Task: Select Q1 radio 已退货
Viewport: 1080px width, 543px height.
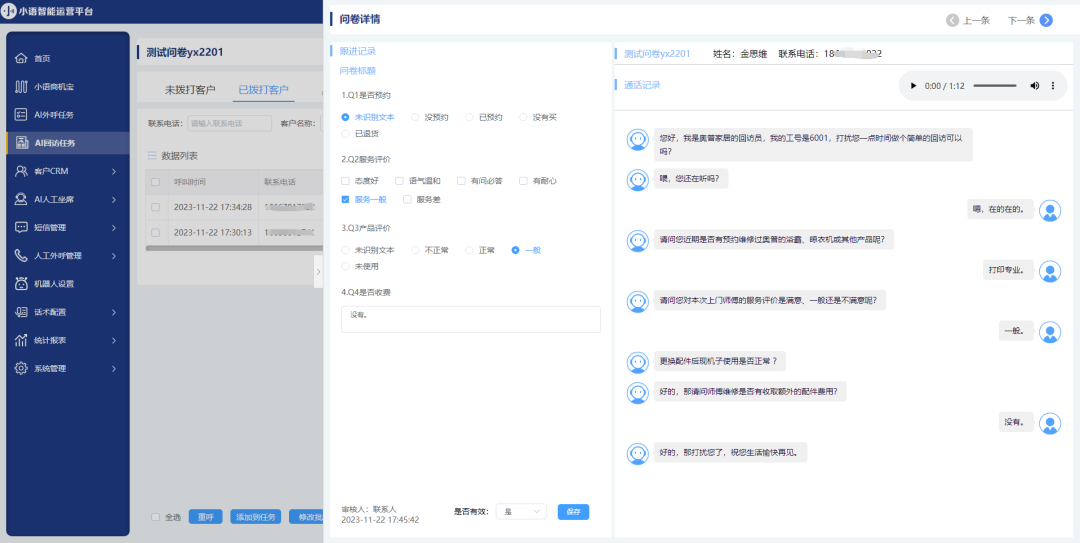Action: tap(346, 133)
